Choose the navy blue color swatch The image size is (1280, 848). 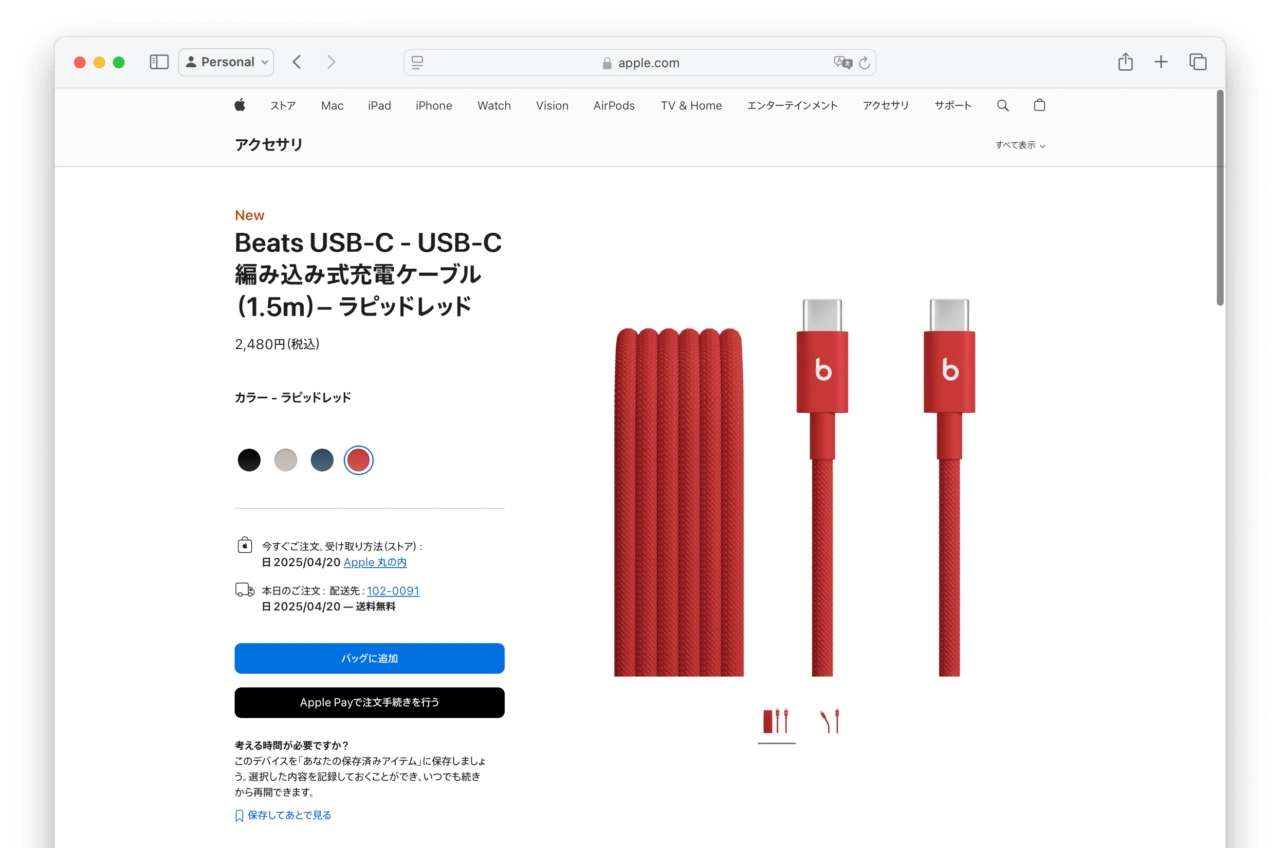[x=322, y=460]
